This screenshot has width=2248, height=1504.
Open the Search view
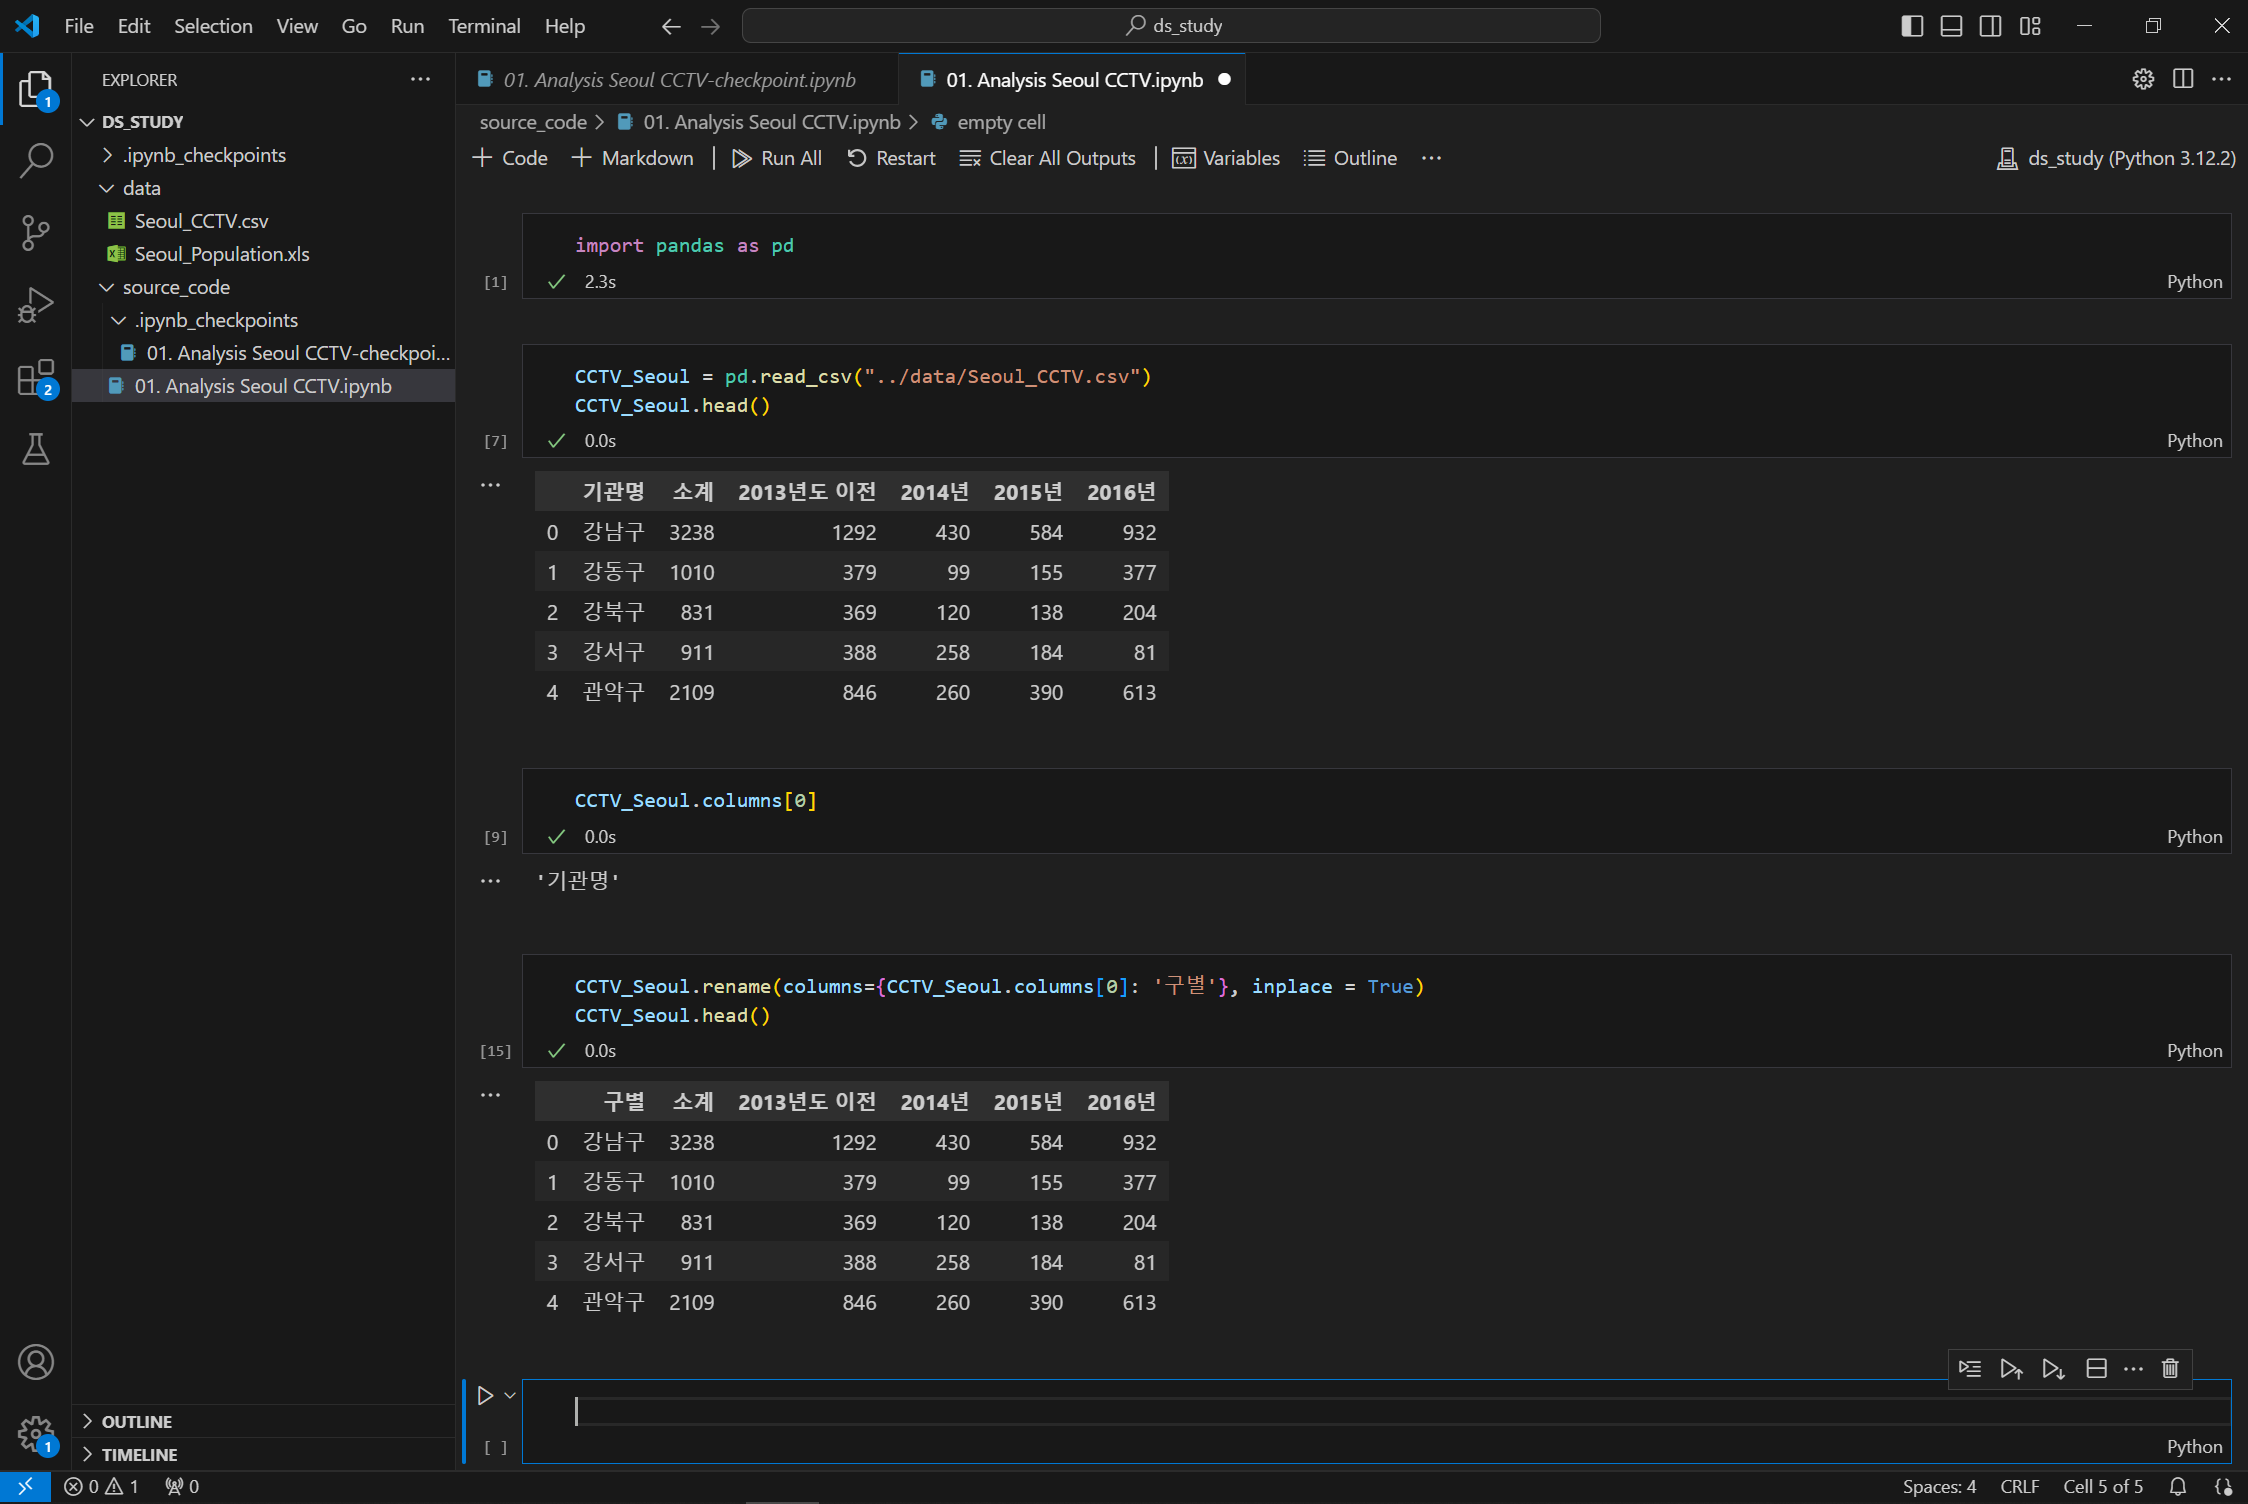point(36,160)
